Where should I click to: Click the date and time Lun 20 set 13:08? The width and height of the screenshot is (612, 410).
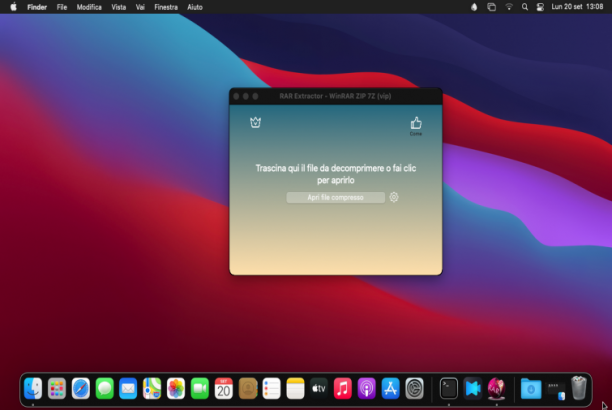click(577, 7)
